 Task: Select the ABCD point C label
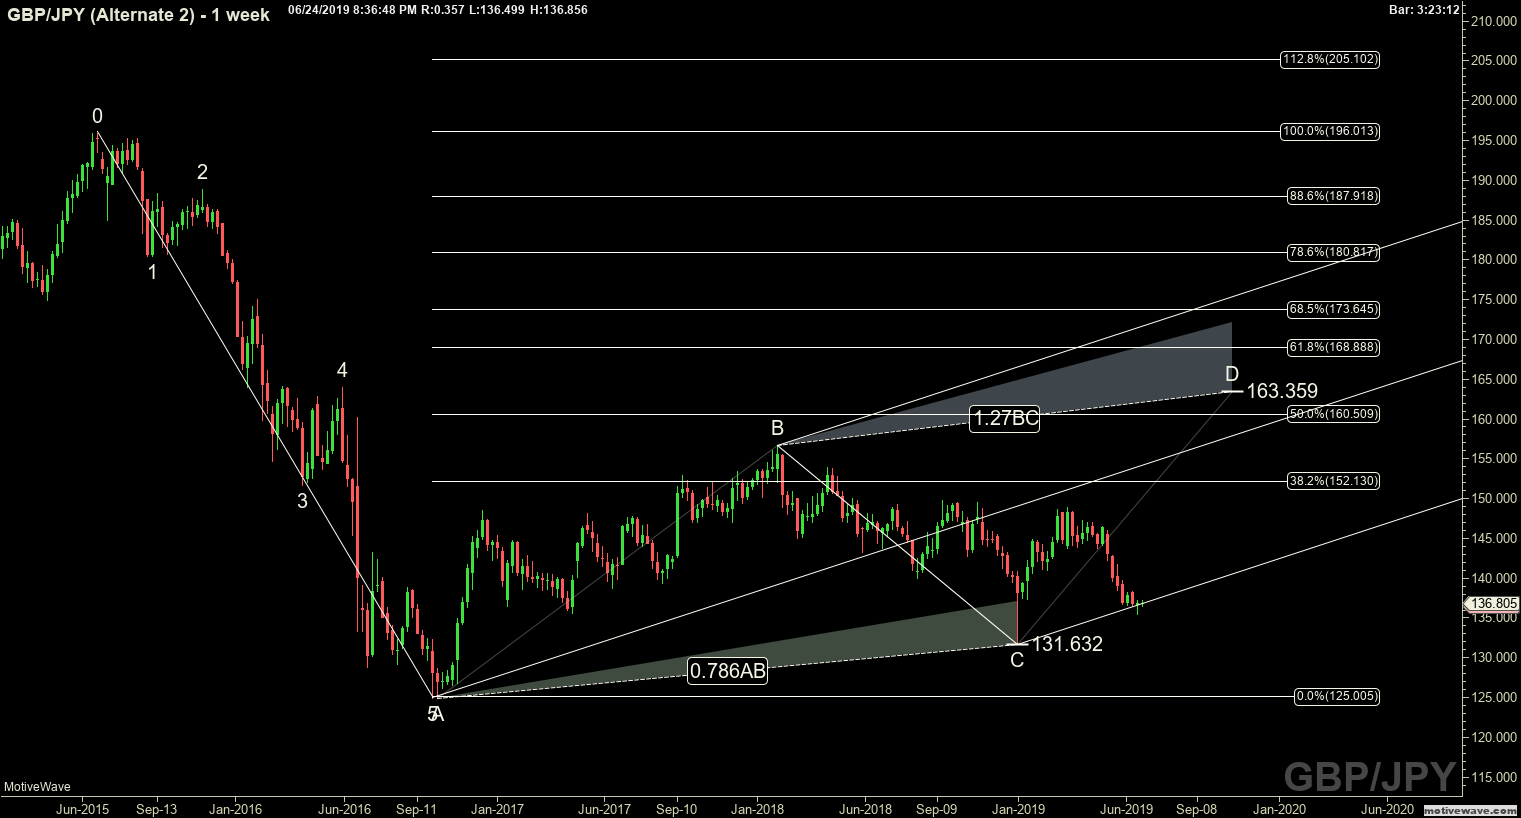coord(1017,660)
